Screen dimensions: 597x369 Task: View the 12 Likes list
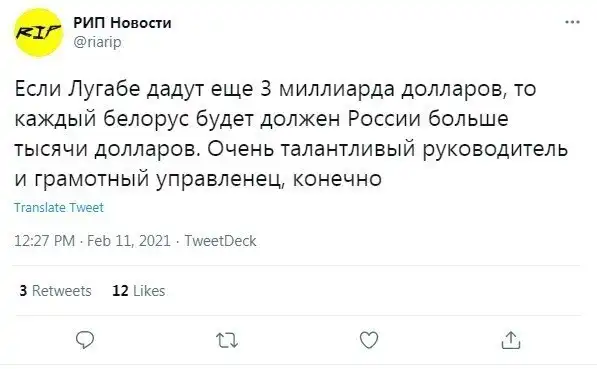coord(139,291)
